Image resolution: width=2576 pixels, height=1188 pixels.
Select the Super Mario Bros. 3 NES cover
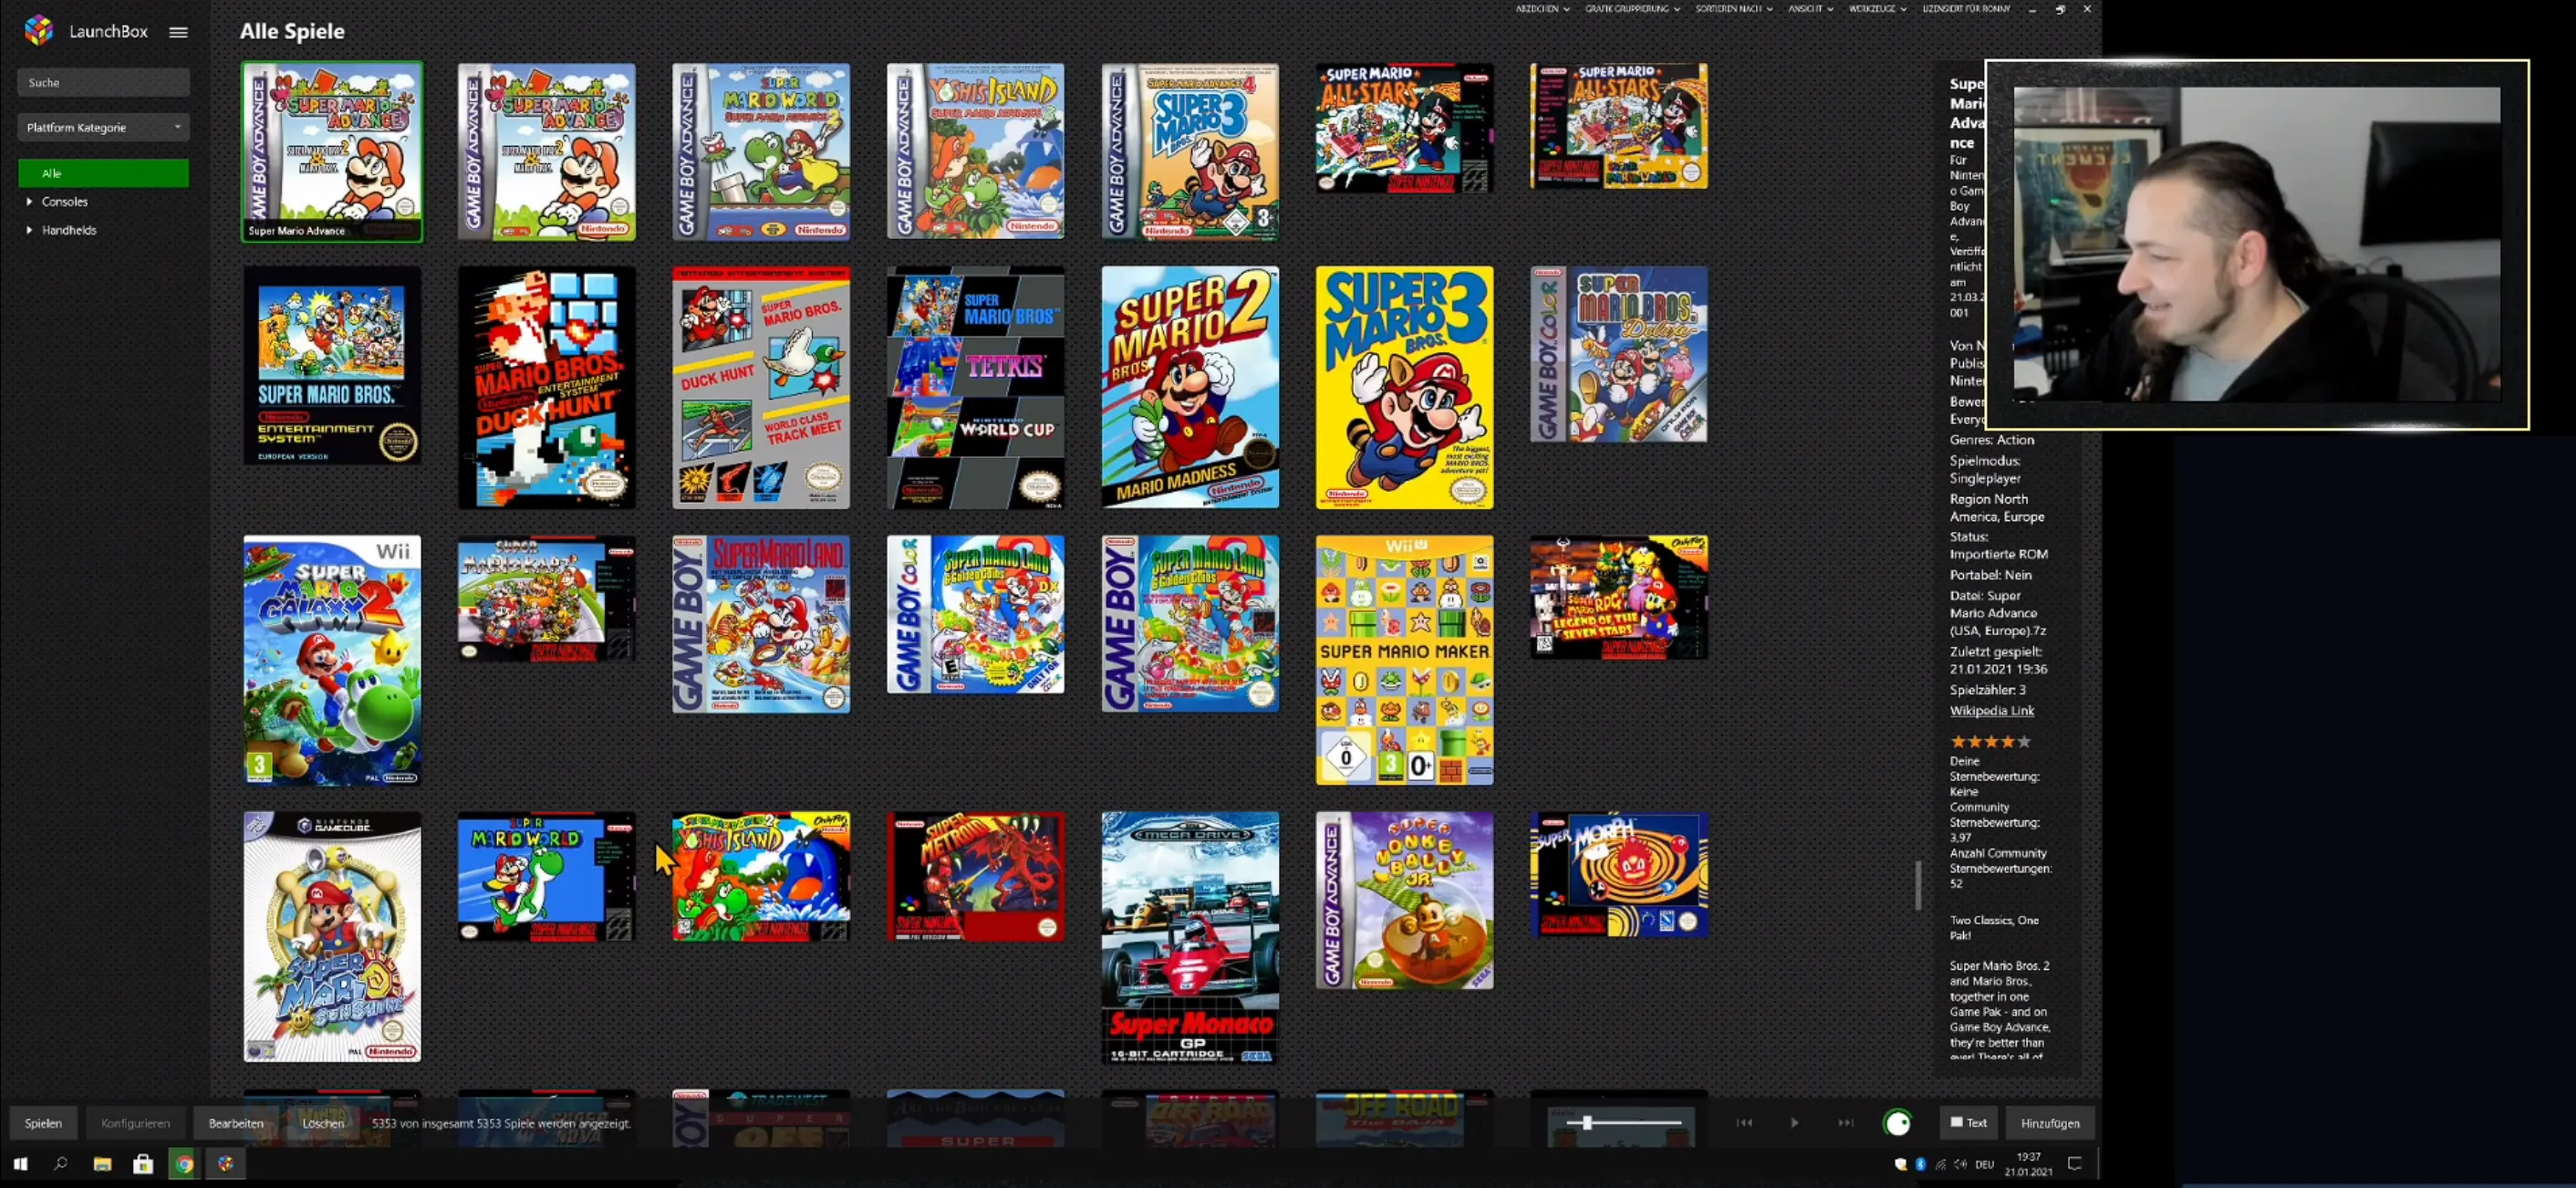[1404, 387]
